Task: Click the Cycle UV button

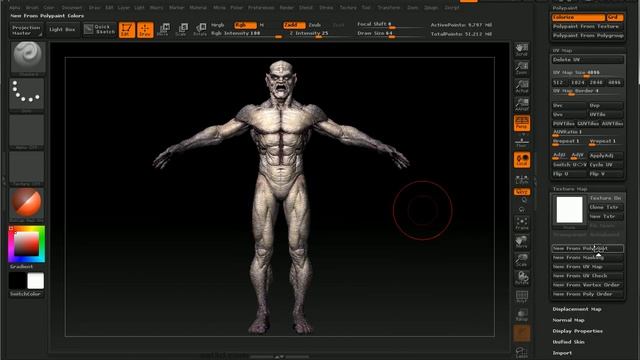Action: [606, 165]
